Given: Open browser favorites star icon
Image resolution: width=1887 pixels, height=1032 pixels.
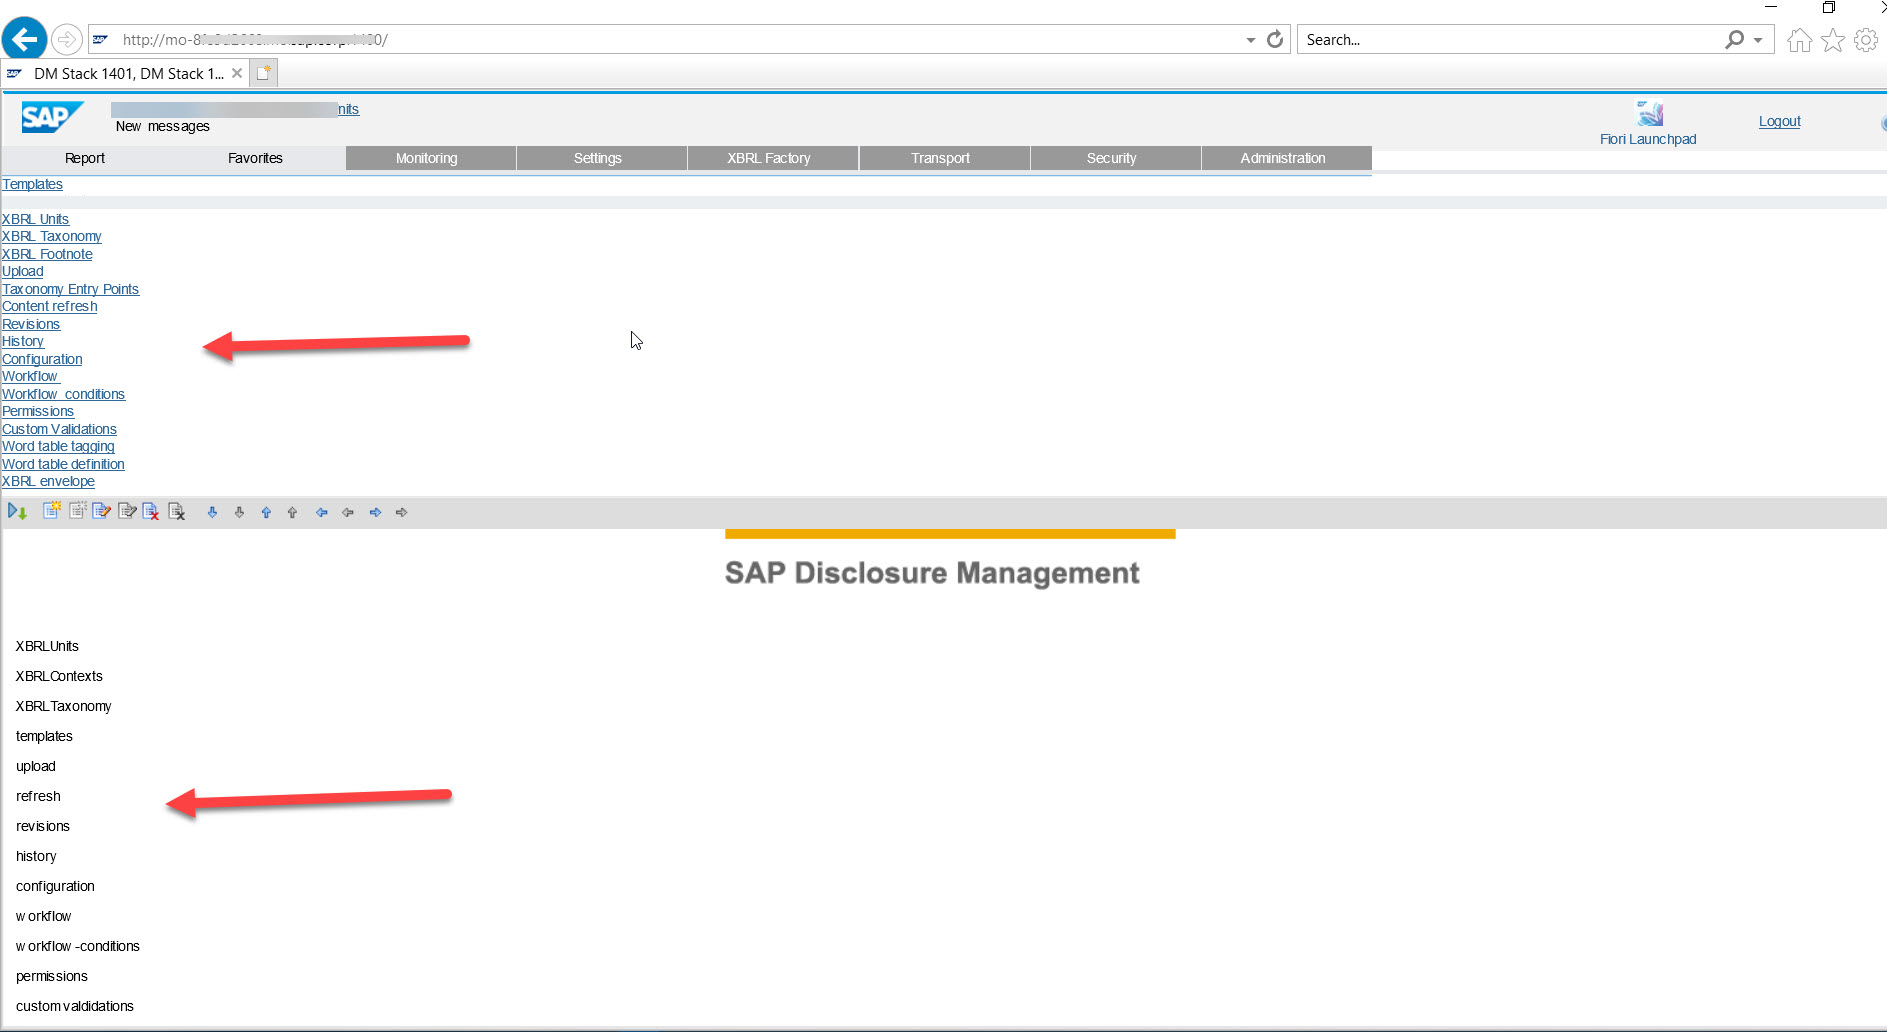Looking at the screenshot, I should (1833, 40).
